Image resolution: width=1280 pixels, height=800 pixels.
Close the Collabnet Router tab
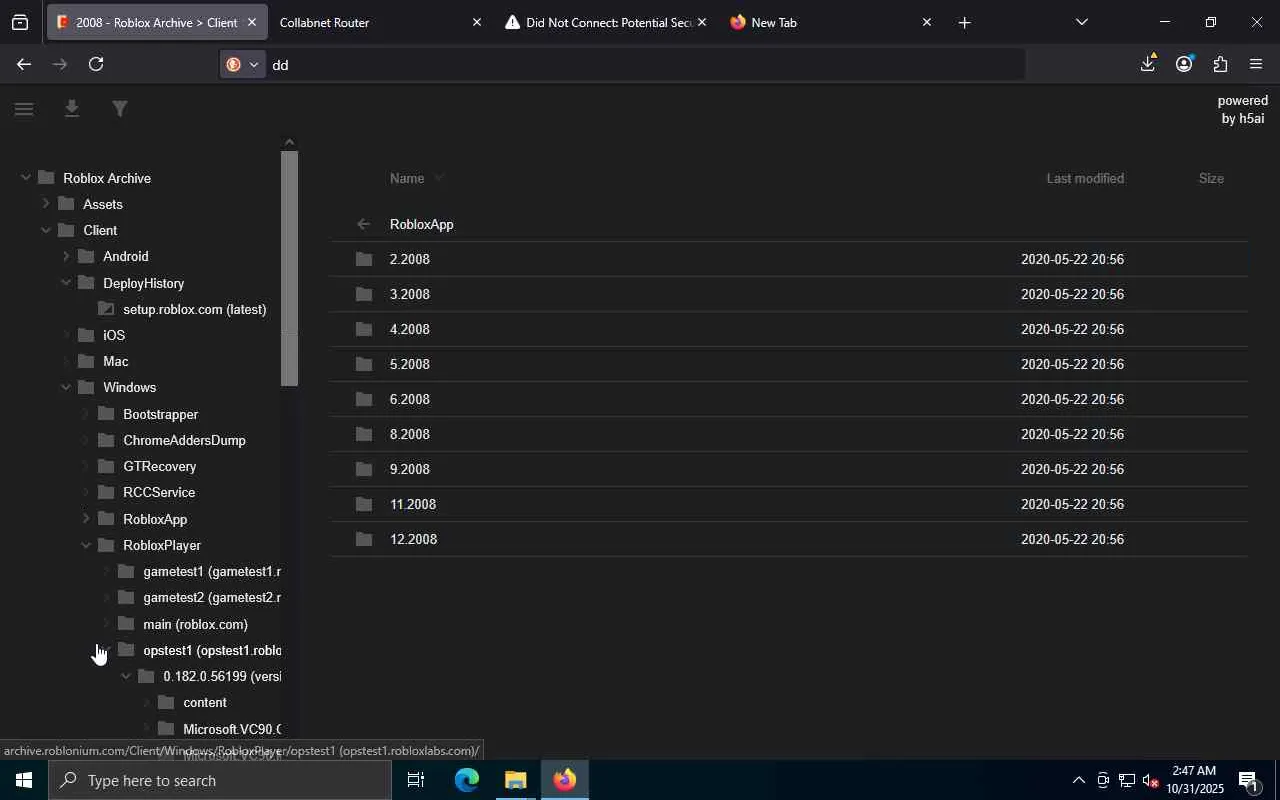click(477, 22)
